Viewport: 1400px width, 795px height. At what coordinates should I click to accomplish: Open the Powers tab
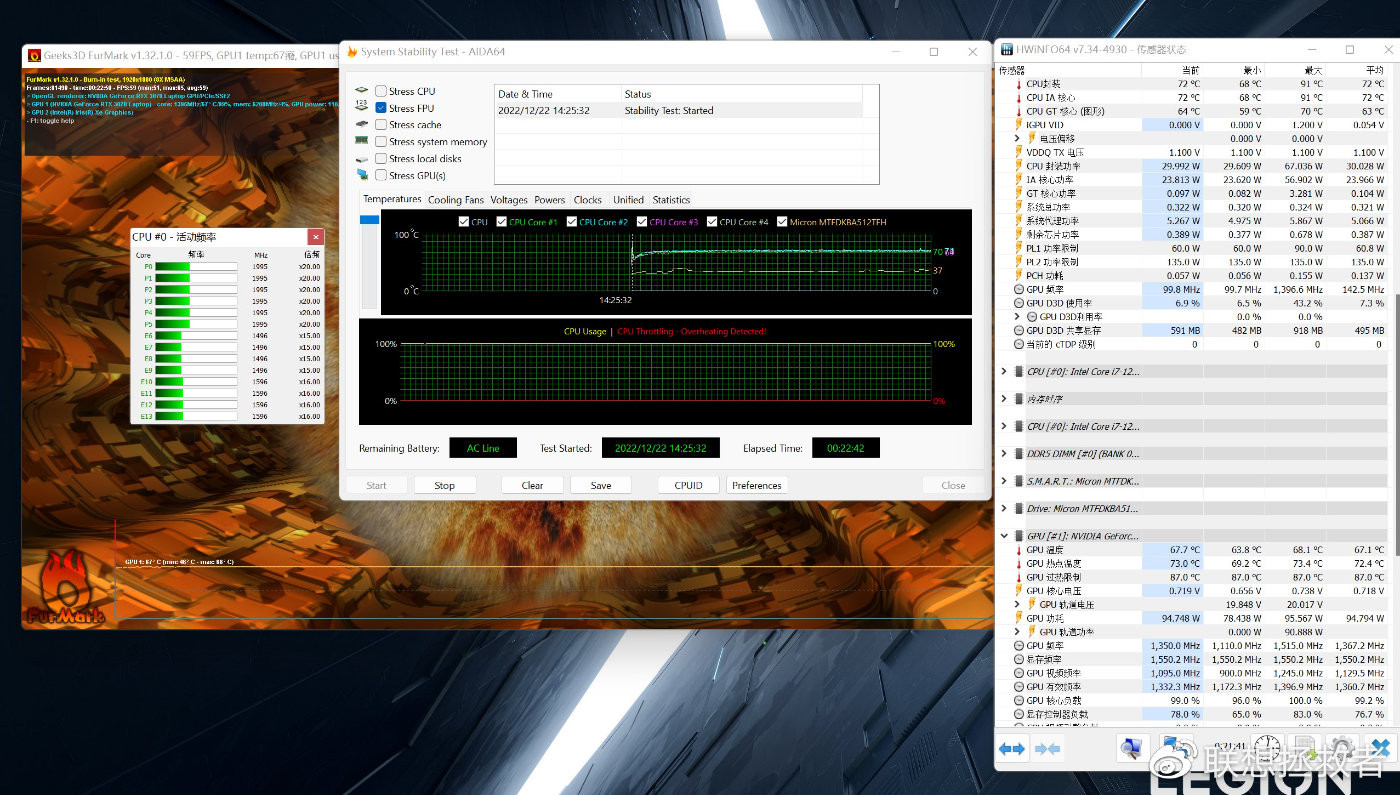pyautogui.click(x=549, y=200)
